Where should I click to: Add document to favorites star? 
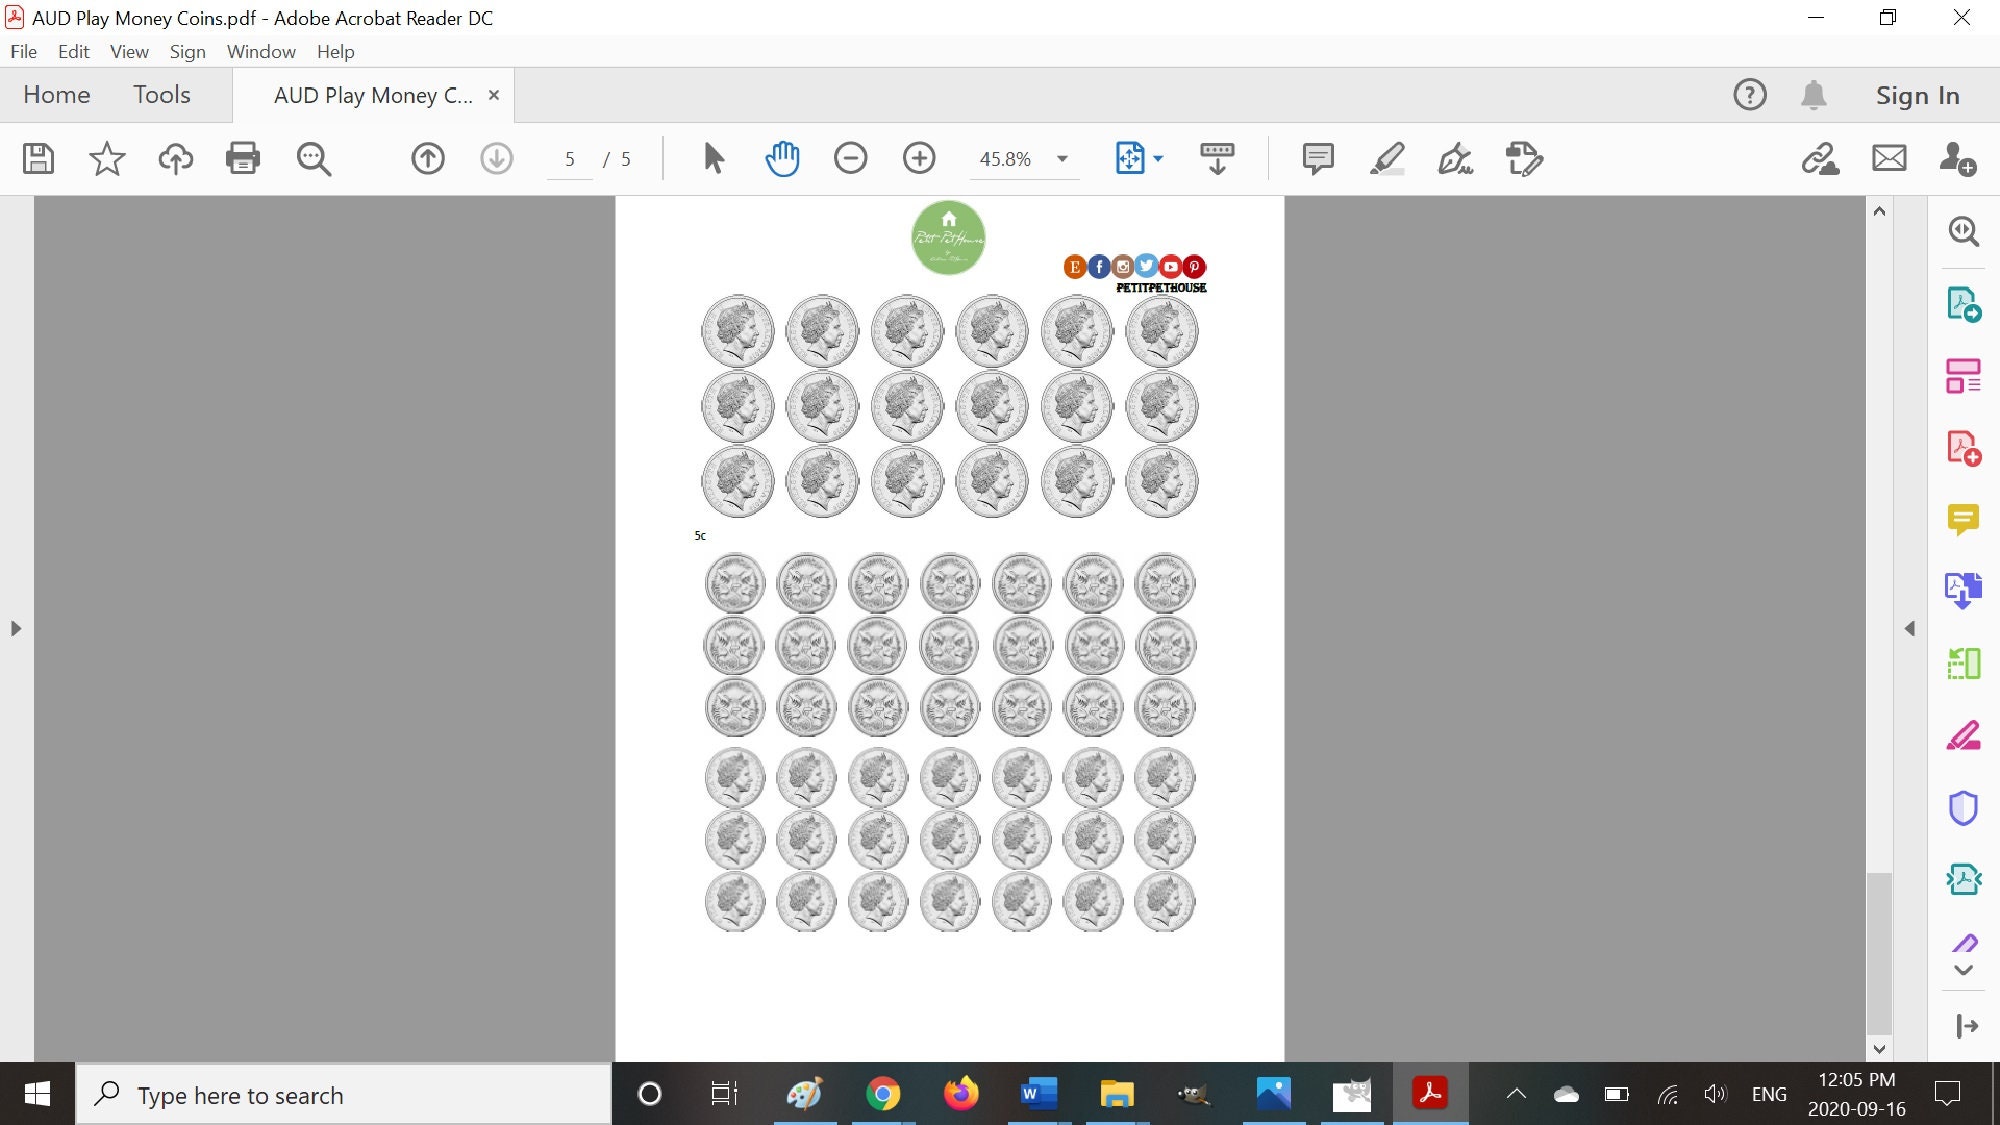pyautogui.click(x=106, y=158)
